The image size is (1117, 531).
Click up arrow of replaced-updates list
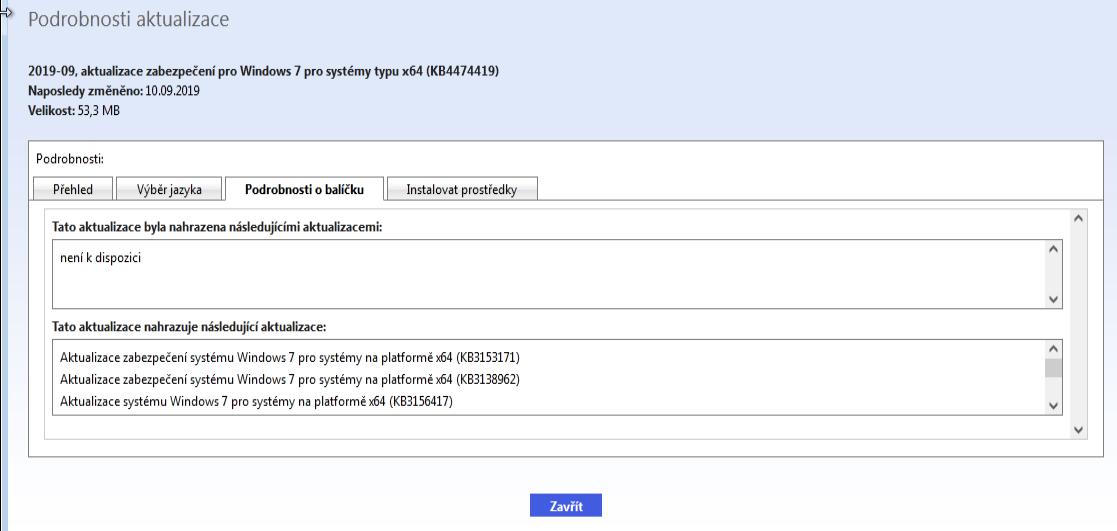coord(1053,349)
